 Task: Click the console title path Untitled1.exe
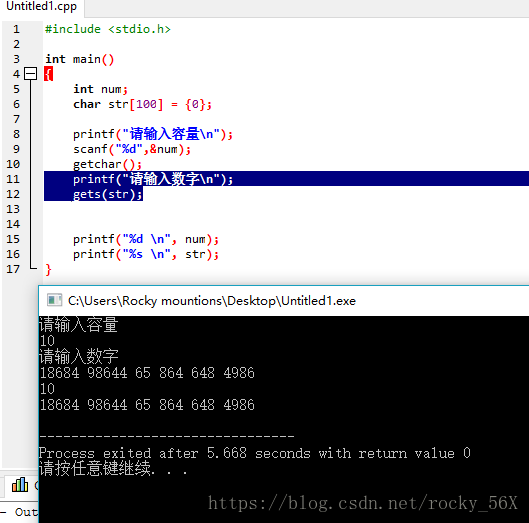212,301
